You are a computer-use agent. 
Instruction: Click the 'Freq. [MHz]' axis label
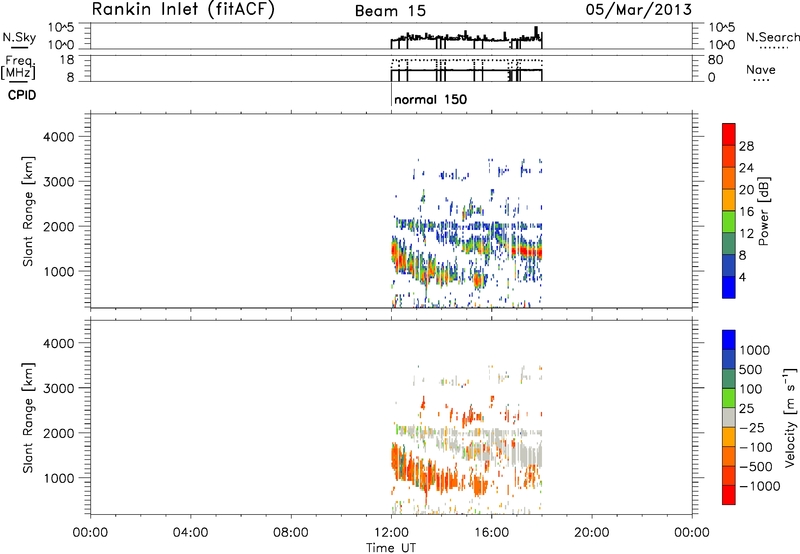click(18, 68)
